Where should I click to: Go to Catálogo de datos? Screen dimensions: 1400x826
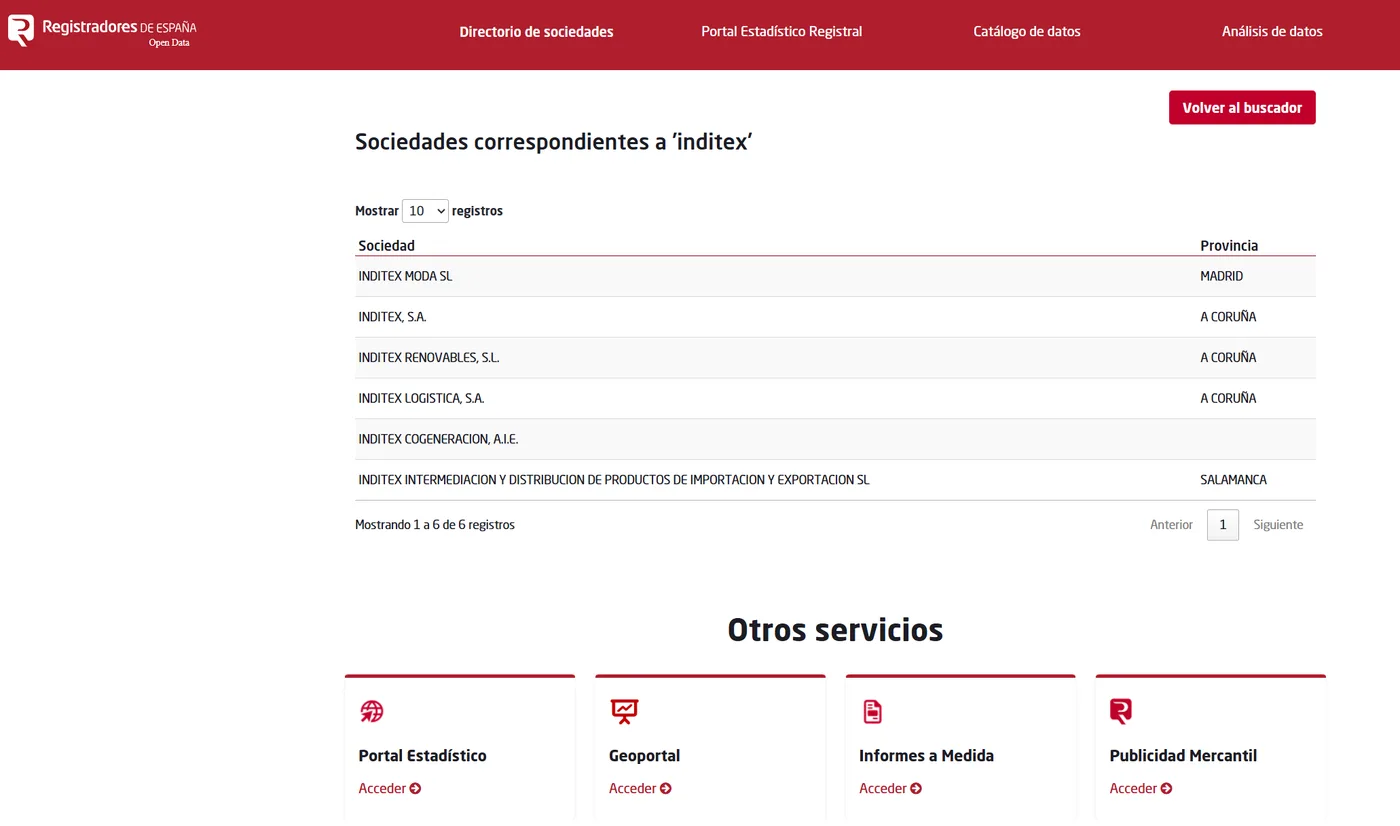point(1027,32)
